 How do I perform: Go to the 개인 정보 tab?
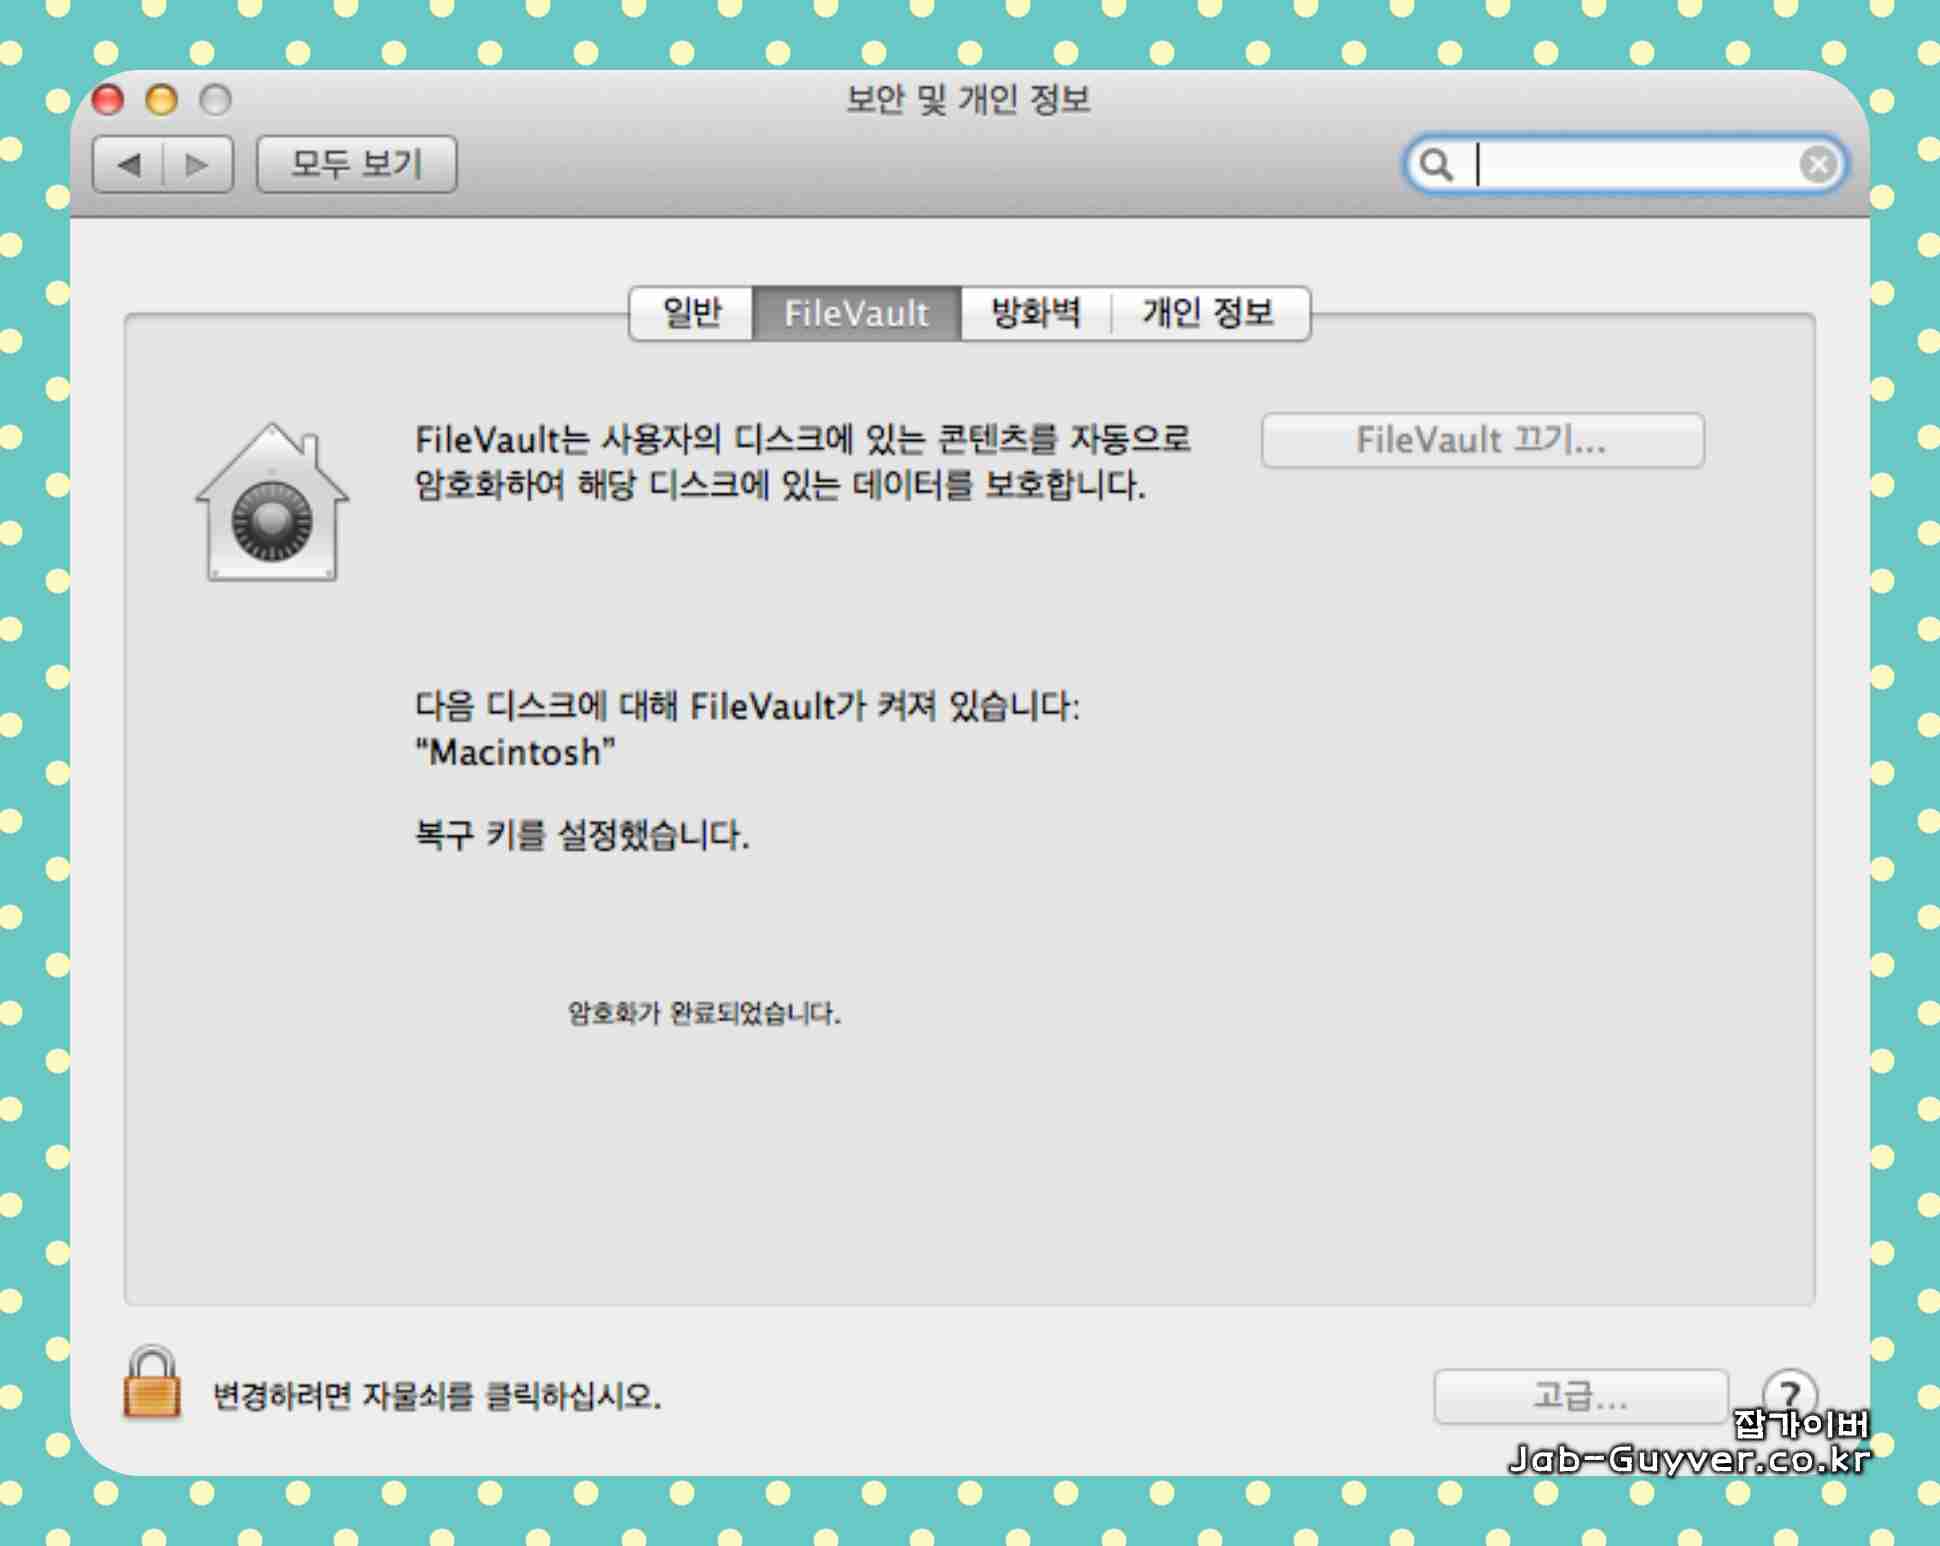[x=1208, y=313]
